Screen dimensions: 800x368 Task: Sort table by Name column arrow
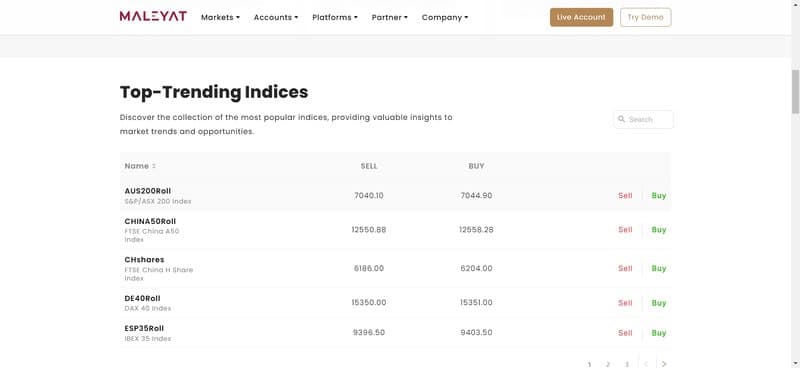pyautogui.click(x=154, y=166)
